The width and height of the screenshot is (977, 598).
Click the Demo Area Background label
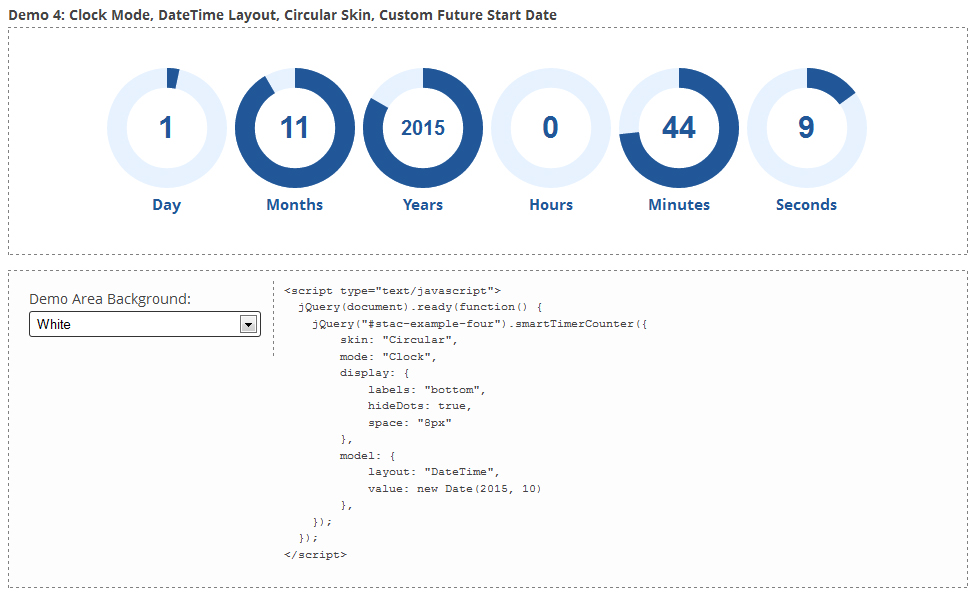(x=110, y=299)
